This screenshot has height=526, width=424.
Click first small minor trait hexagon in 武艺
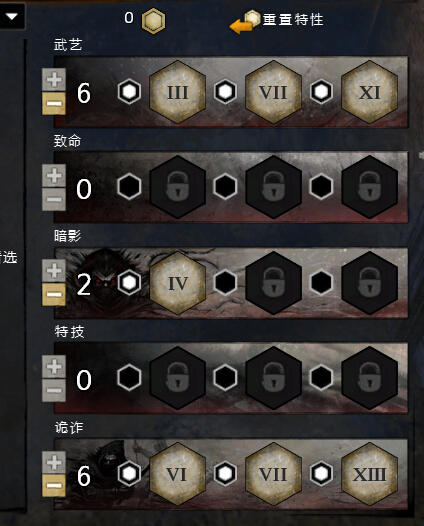129,91
